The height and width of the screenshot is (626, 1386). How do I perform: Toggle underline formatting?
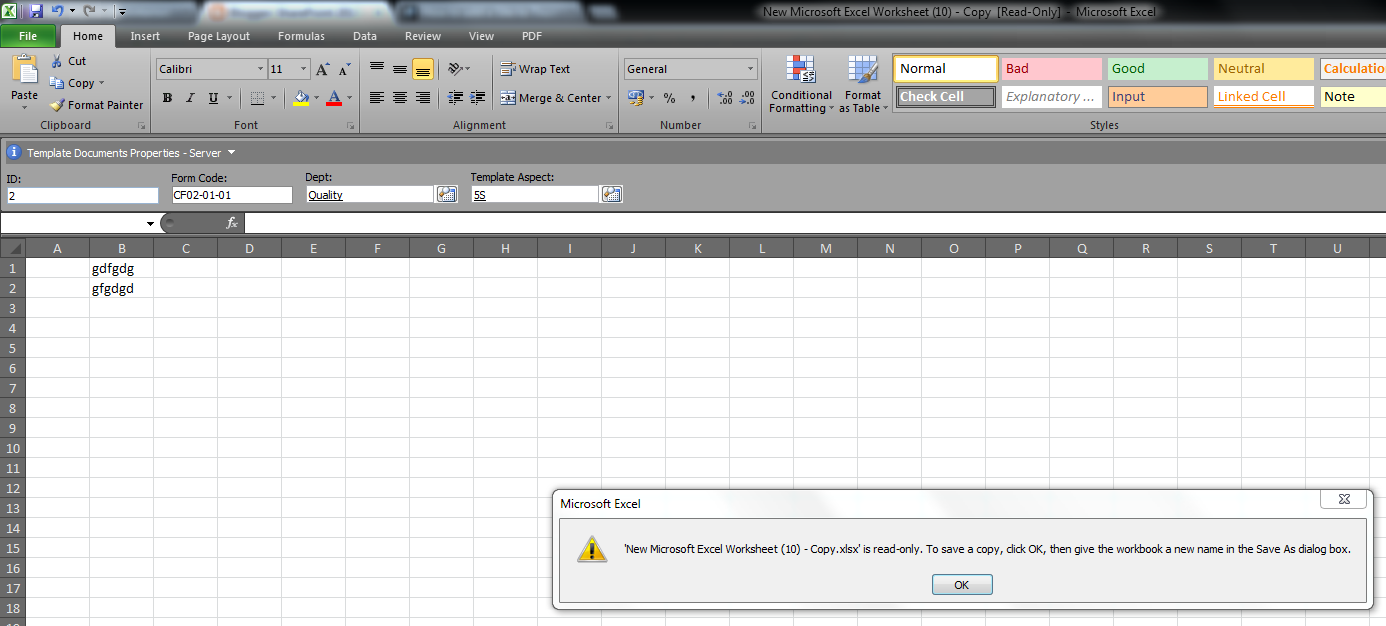(x=213, y=98)
